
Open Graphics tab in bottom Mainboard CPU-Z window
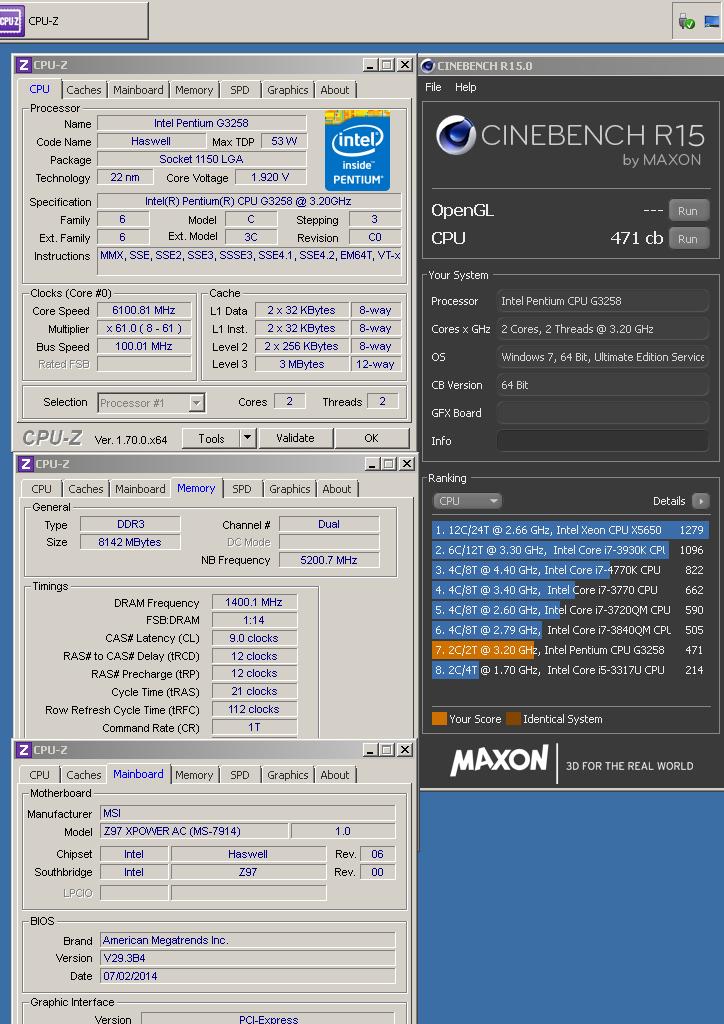[287, 775]
